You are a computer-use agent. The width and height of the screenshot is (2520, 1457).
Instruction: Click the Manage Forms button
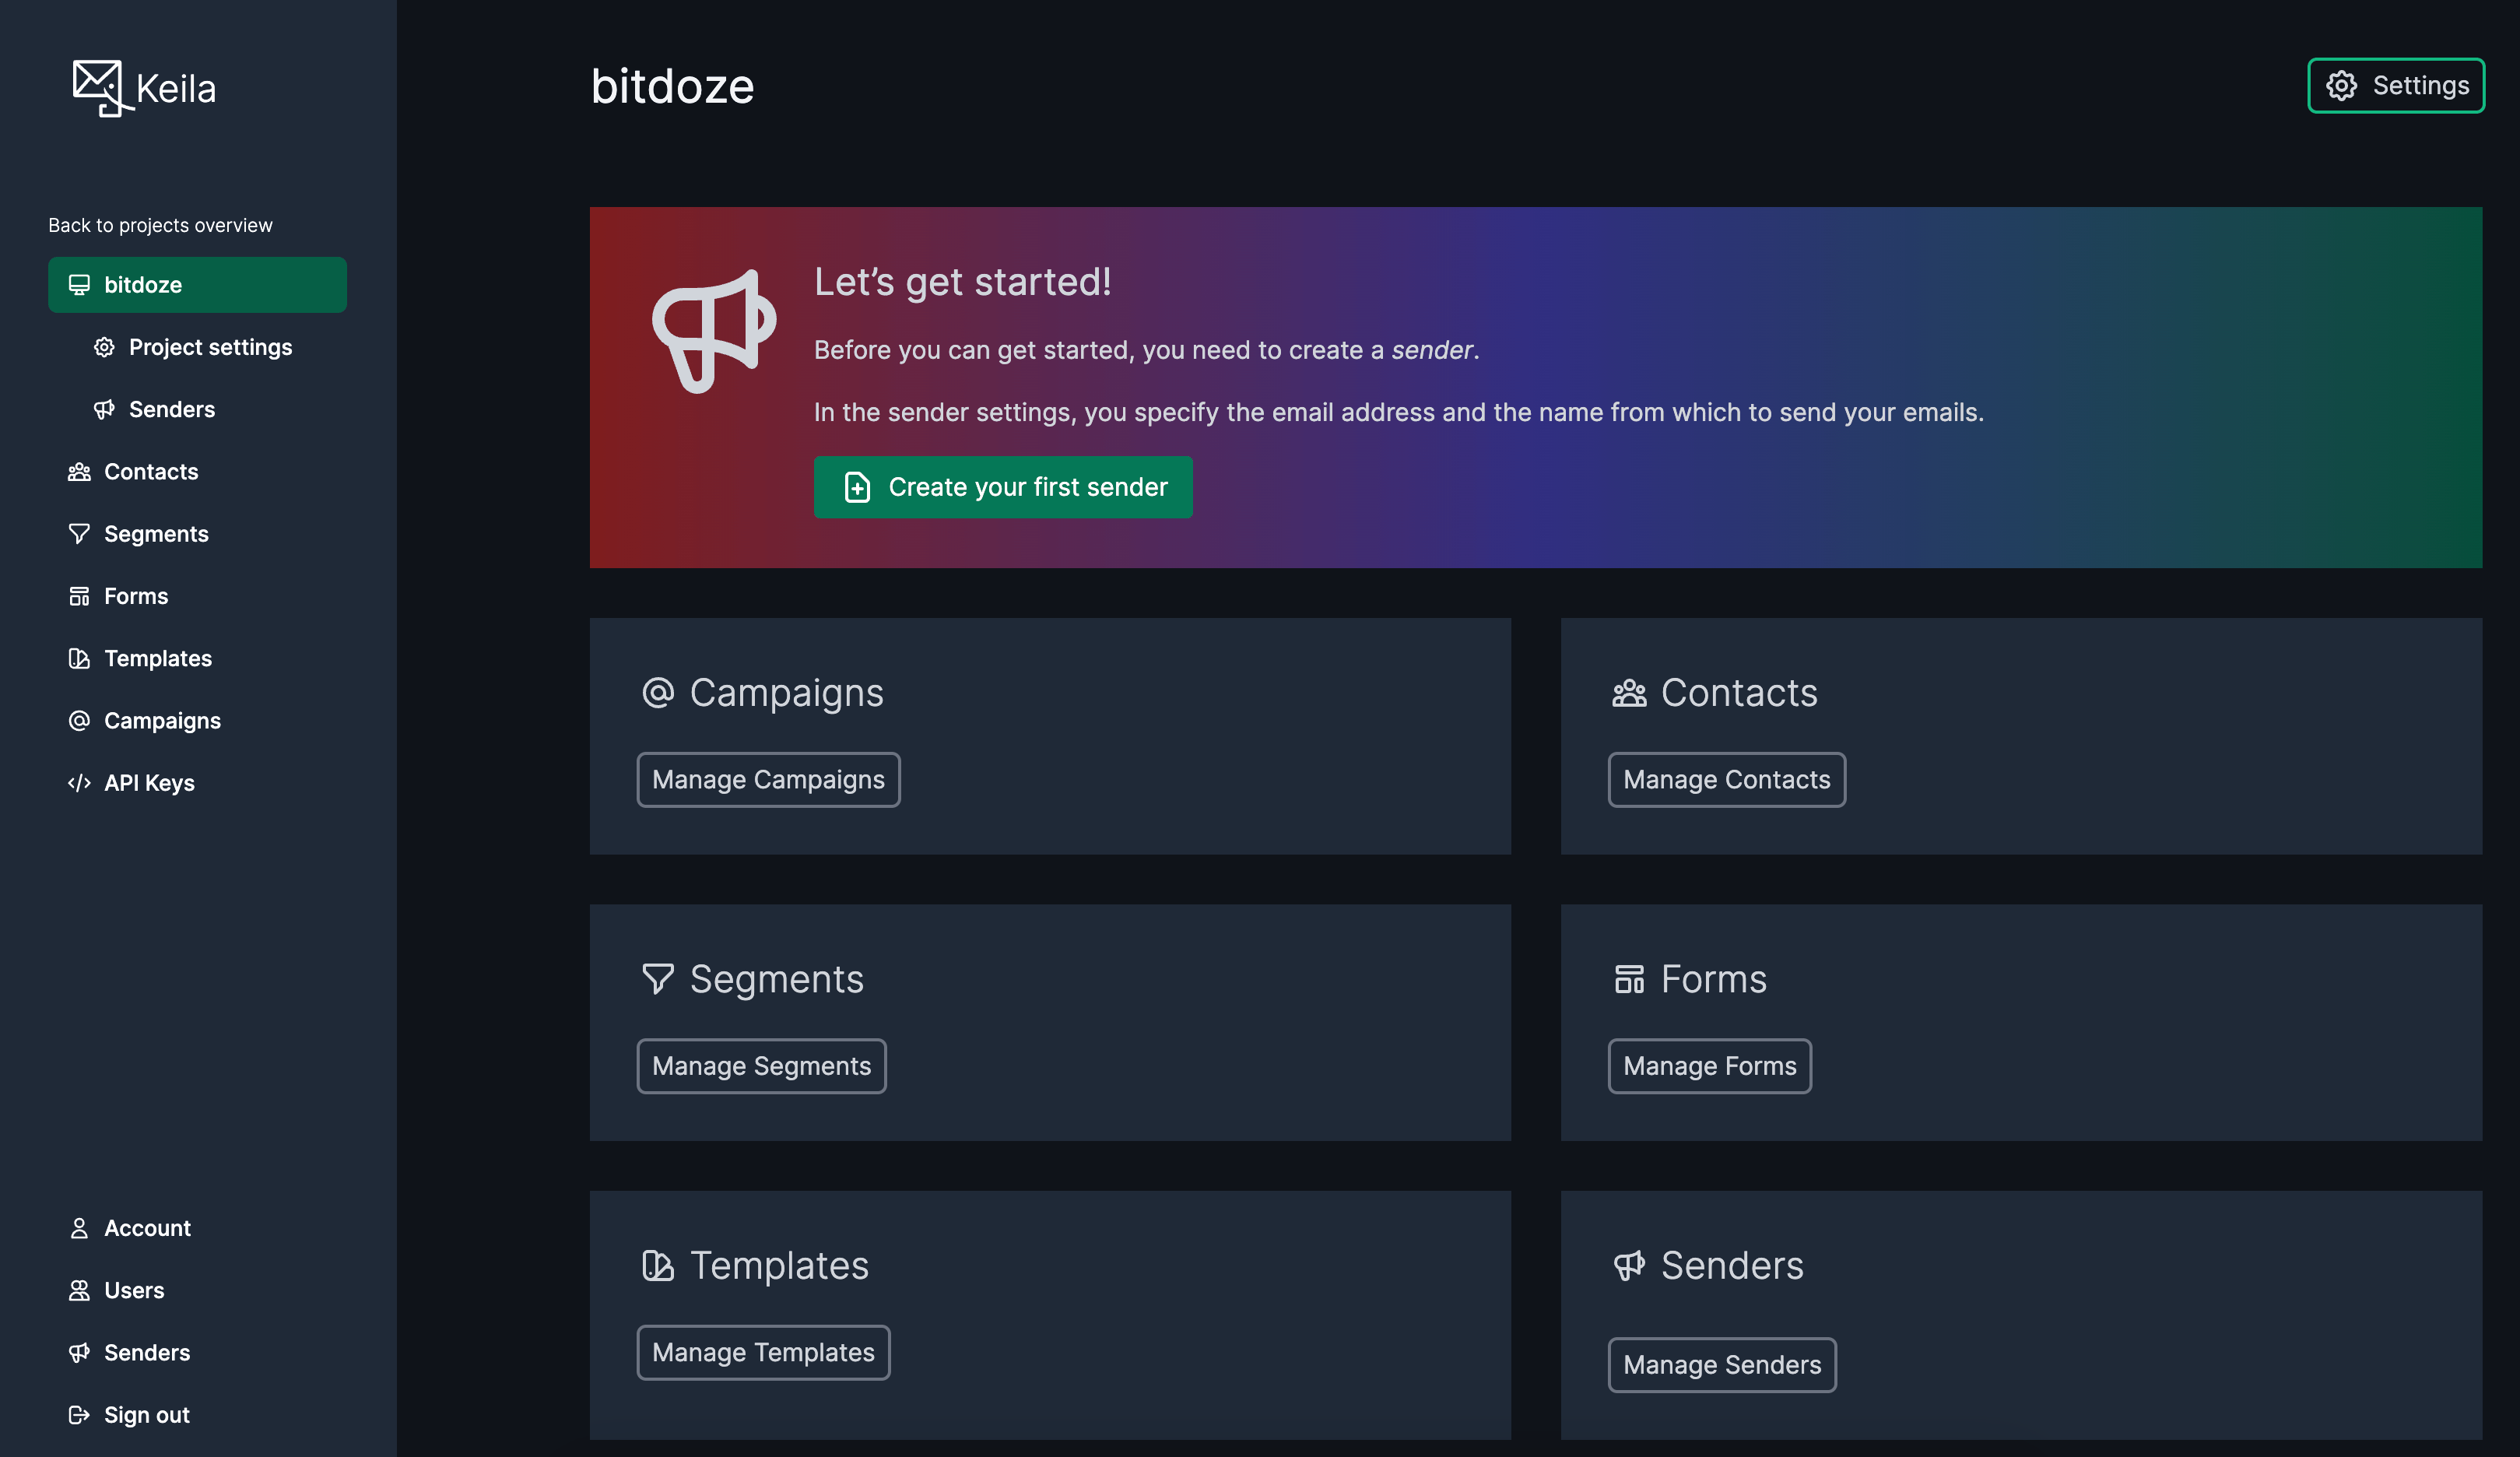coord(1709,1066)
